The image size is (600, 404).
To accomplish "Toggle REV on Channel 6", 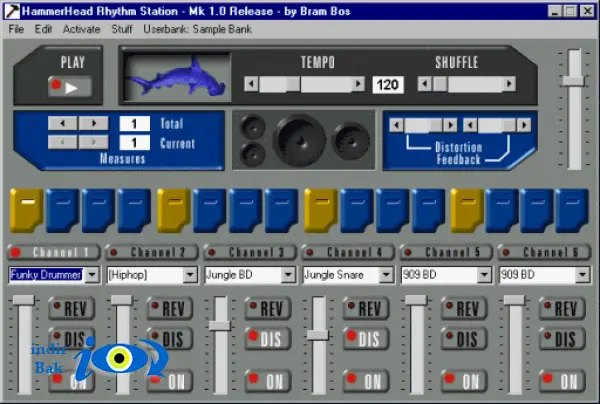I will (562, 308).
